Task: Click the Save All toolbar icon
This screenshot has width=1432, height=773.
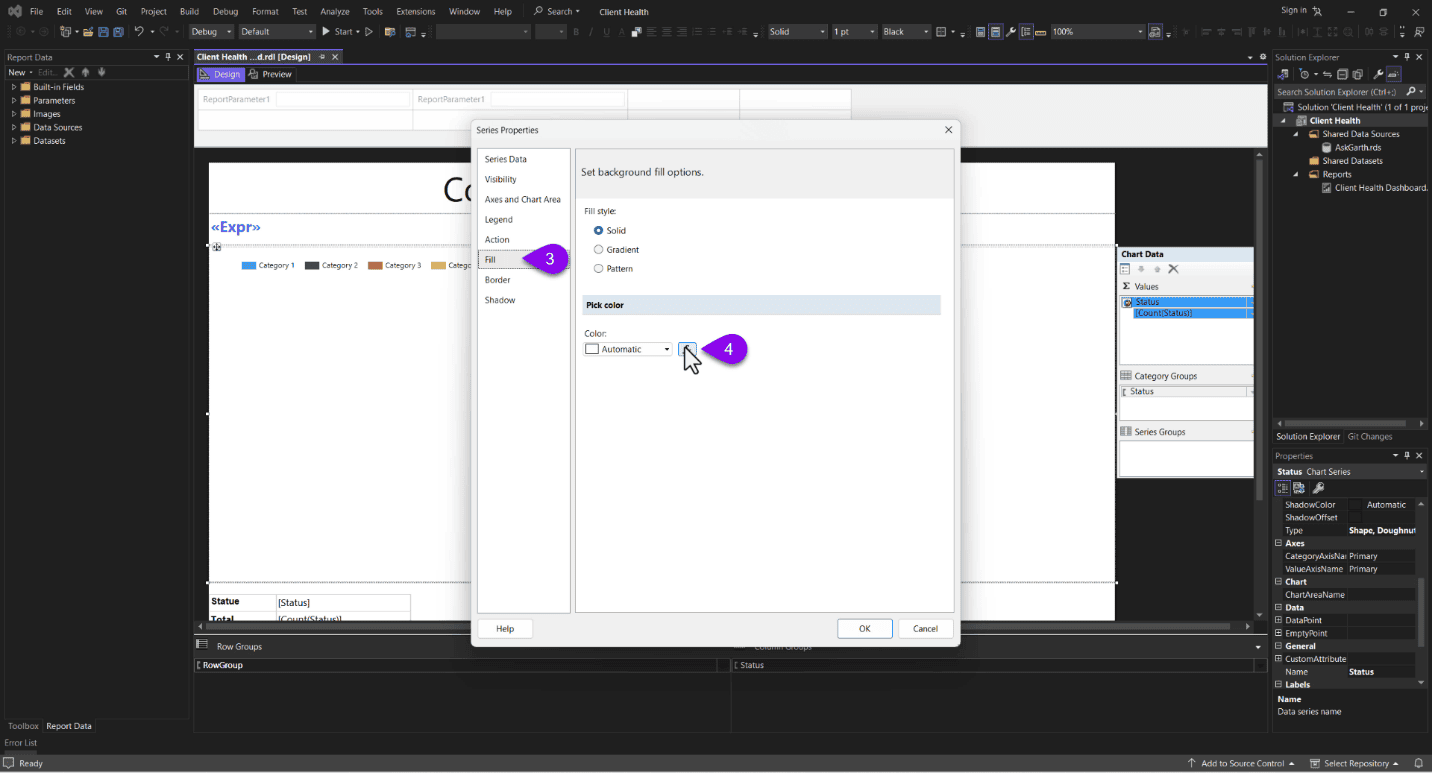Action: 118,32
